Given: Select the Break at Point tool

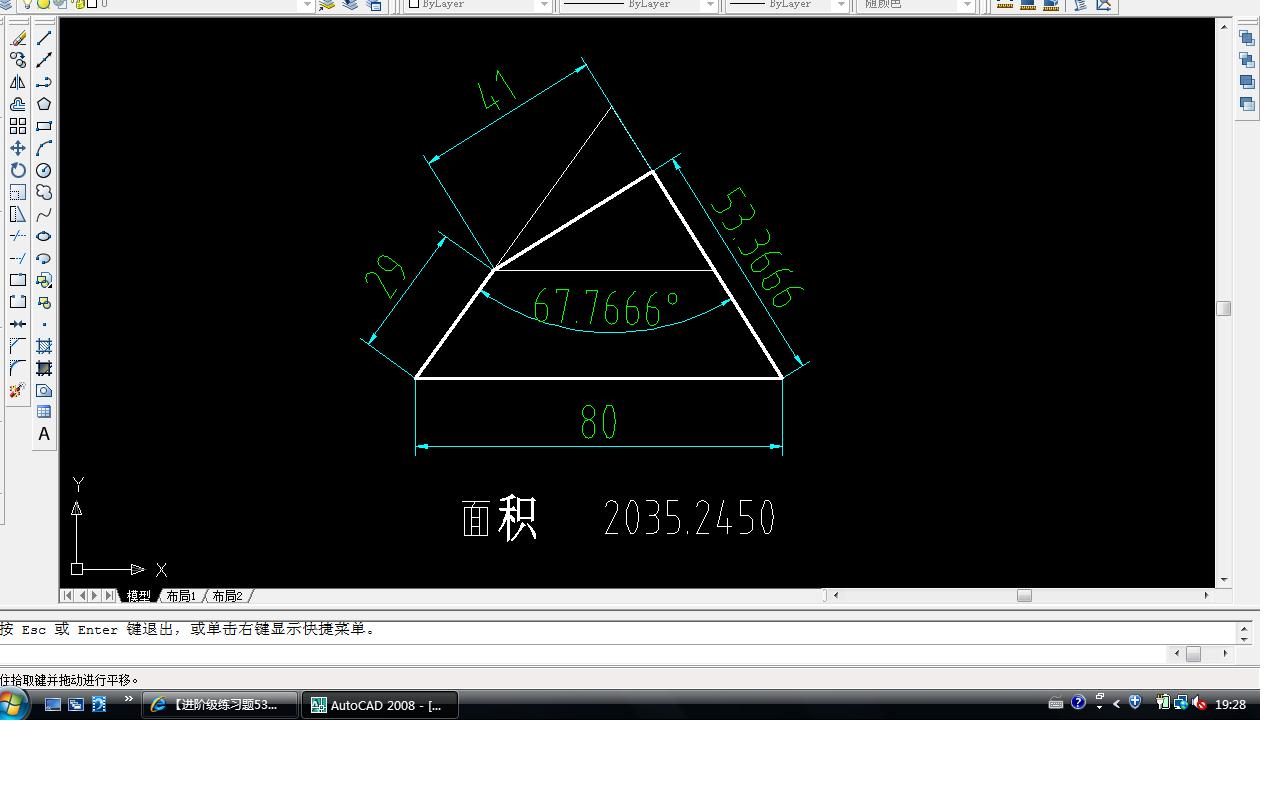Looking at the screenshot, I should (18, 280).
